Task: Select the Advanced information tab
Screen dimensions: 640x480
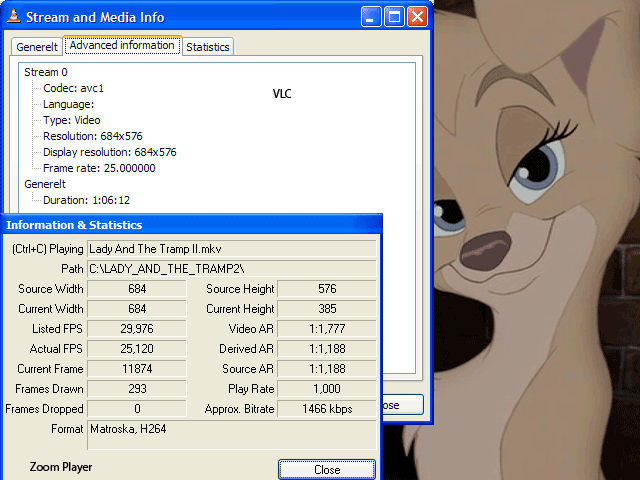Action: 122,45
